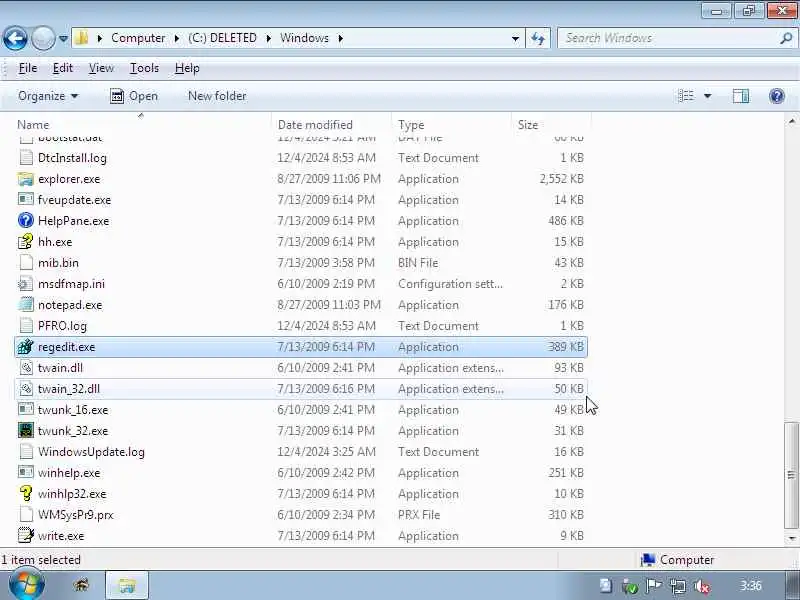Open the Edit menu
This screenshot has height=600, width=800.
(63, 68)
